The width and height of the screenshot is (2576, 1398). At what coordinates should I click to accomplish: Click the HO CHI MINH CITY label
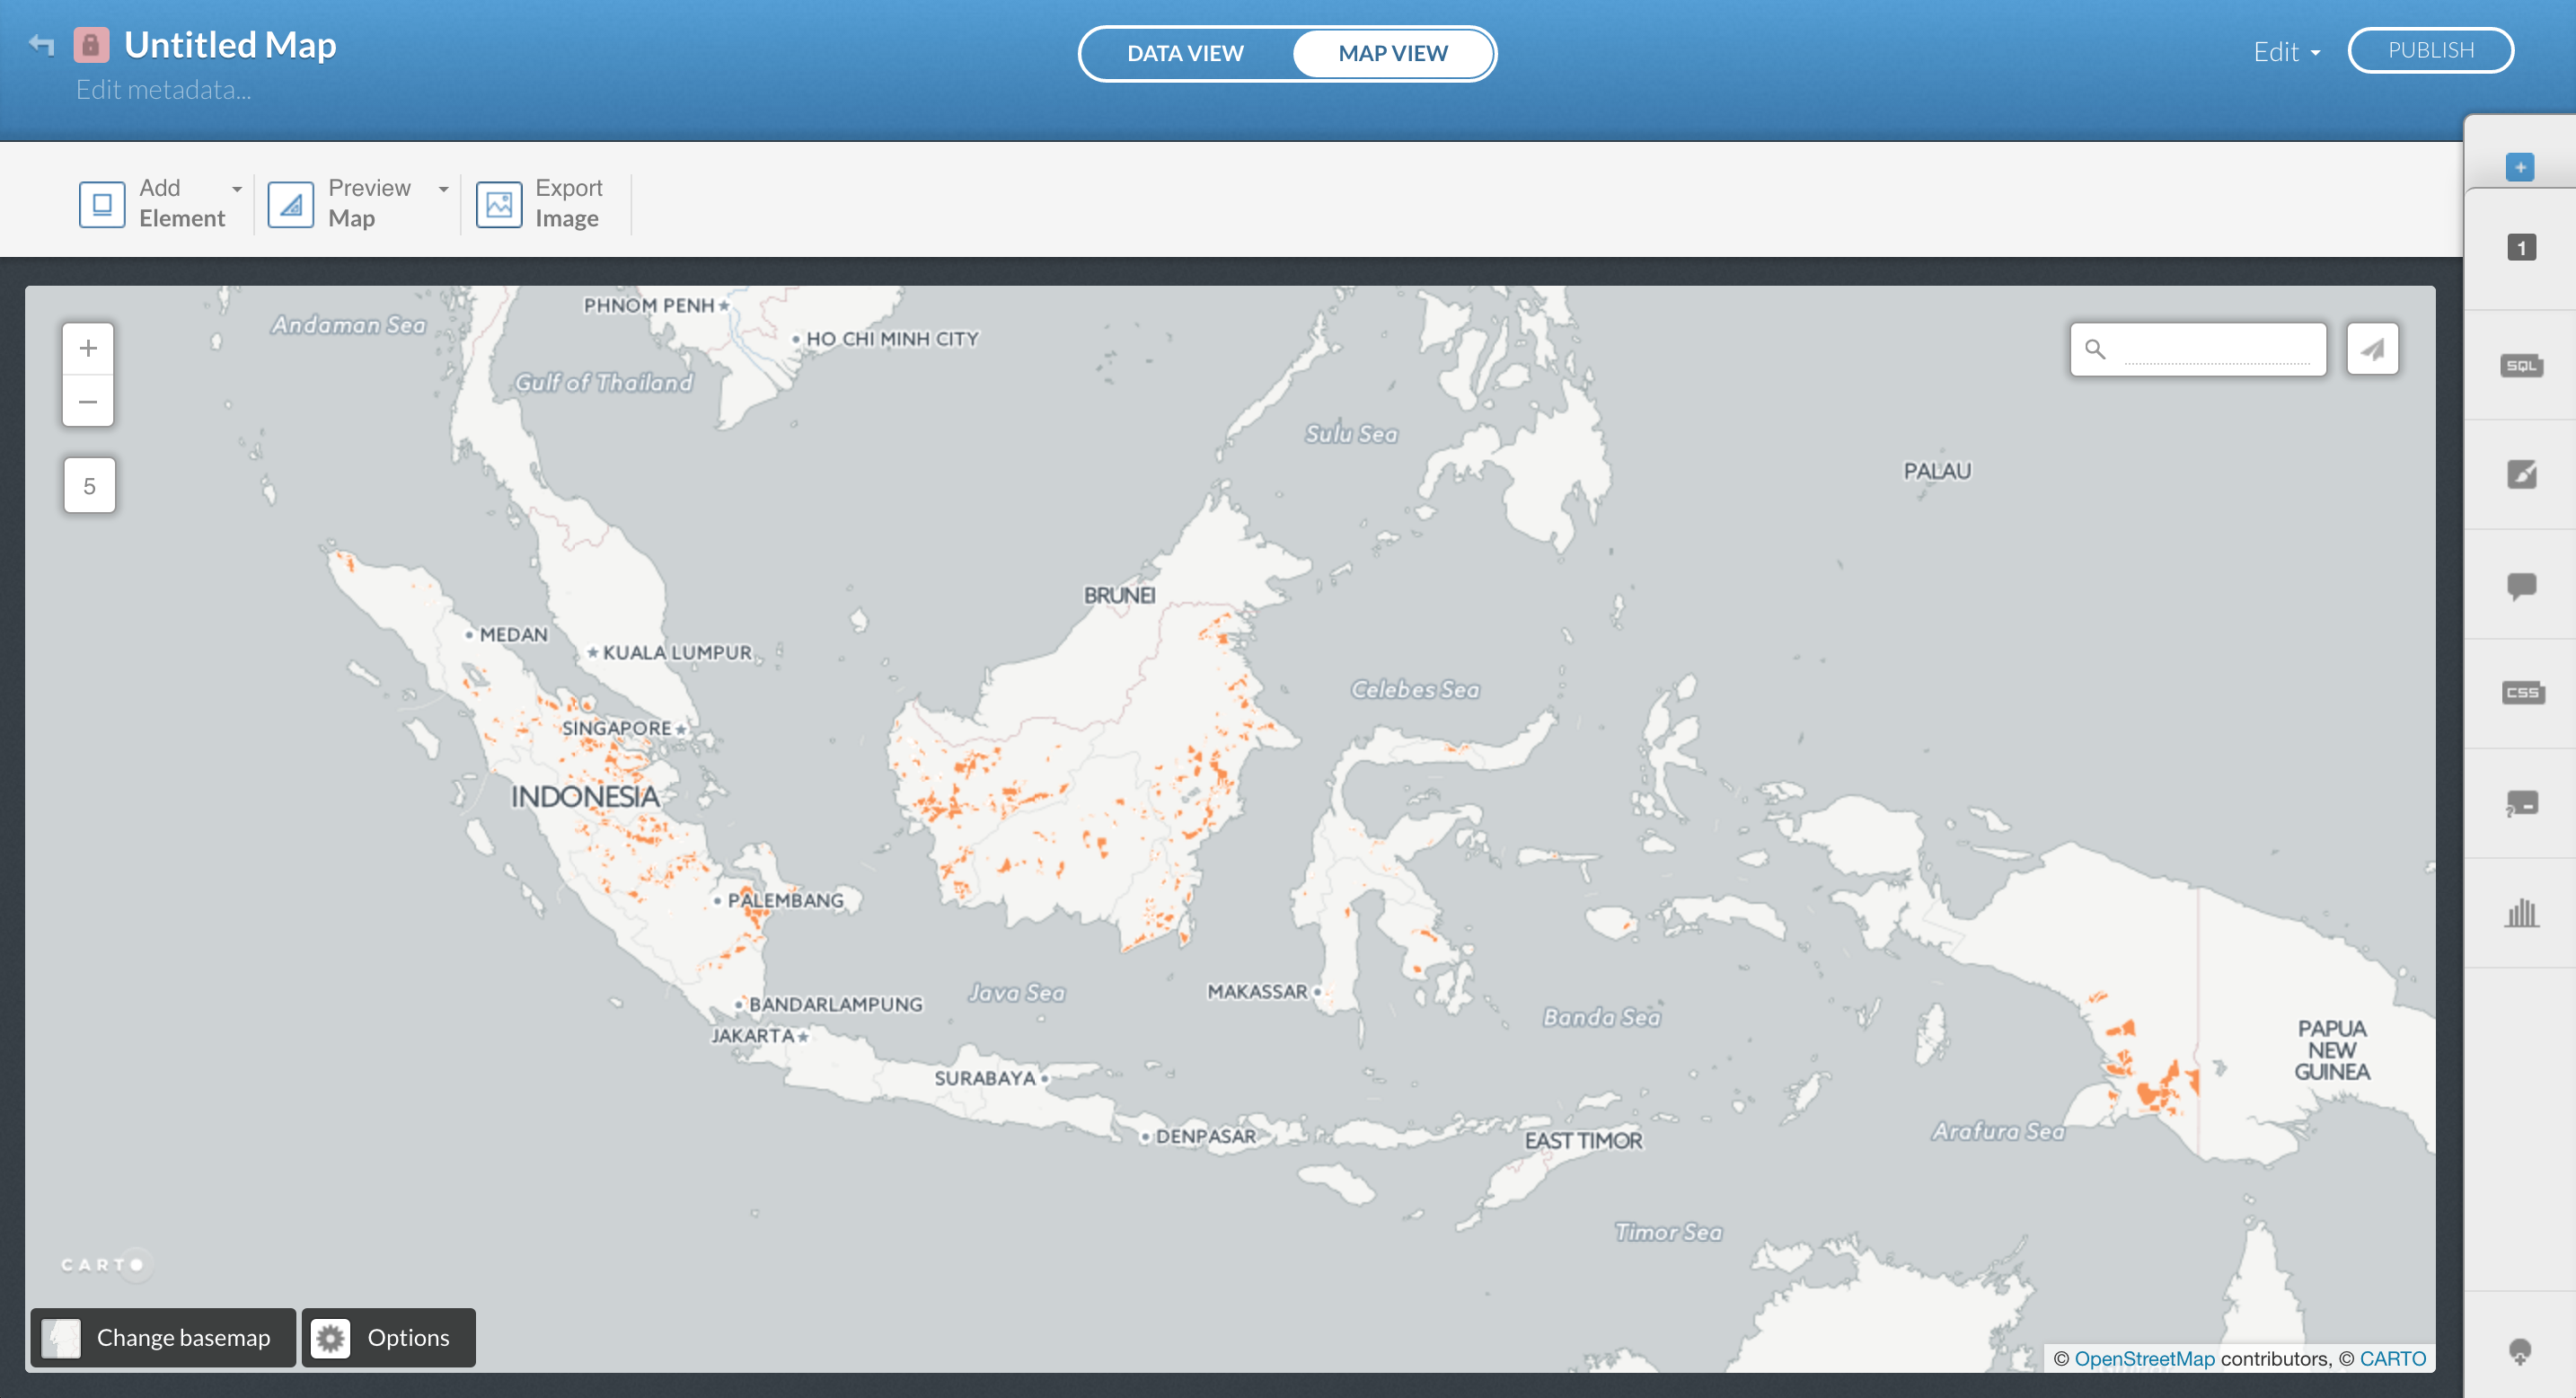pyautogui.click(x=892, y=339)
